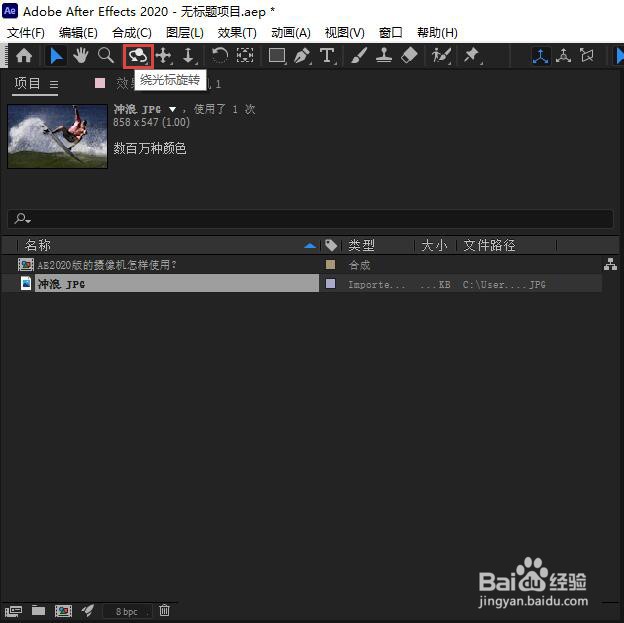Open the 编辑(E) menu

pyautogui.click(x=78, y=33)
